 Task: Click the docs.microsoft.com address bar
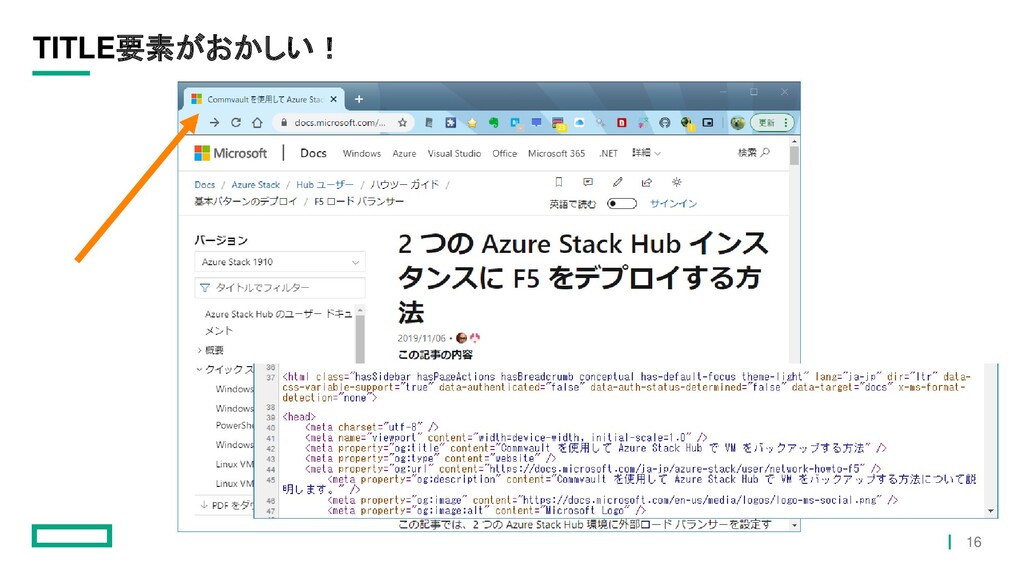344,122
